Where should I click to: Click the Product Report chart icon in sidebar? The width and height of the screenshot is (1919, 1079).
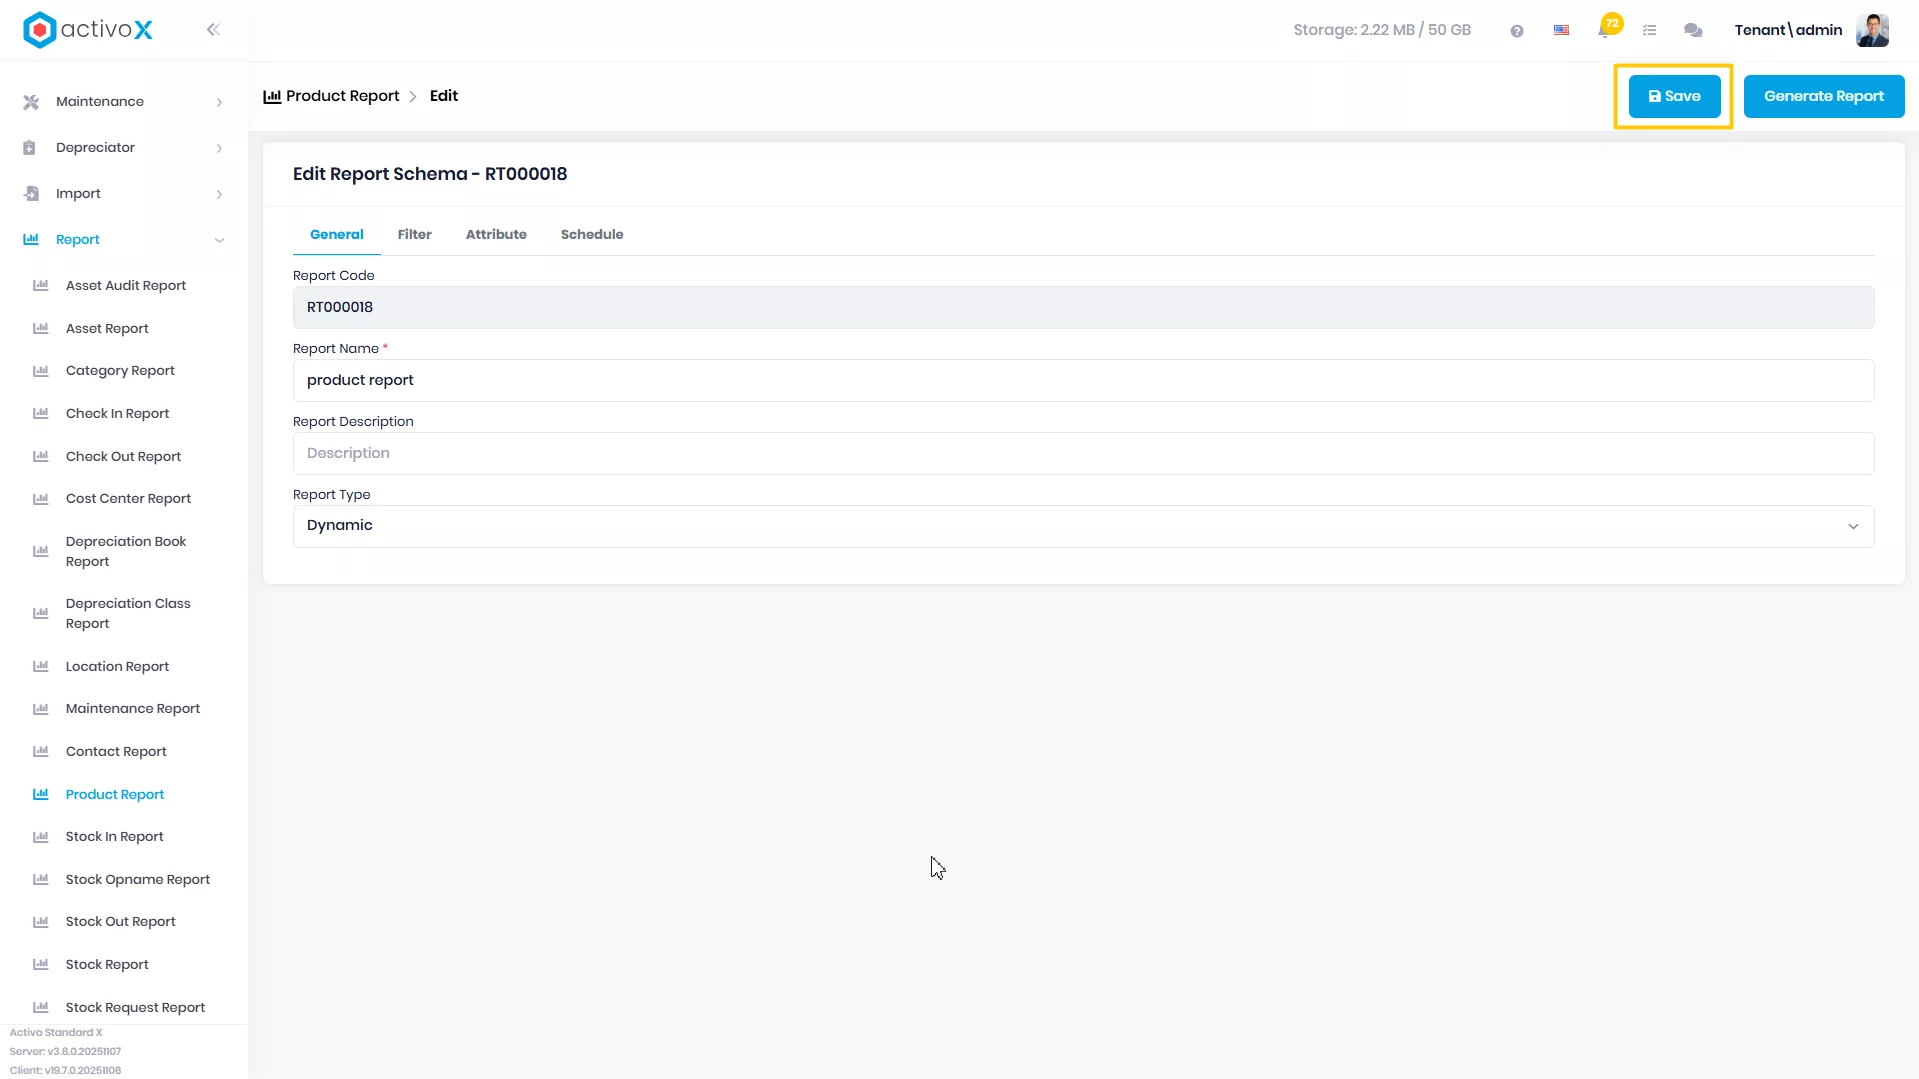coord(41,795)
